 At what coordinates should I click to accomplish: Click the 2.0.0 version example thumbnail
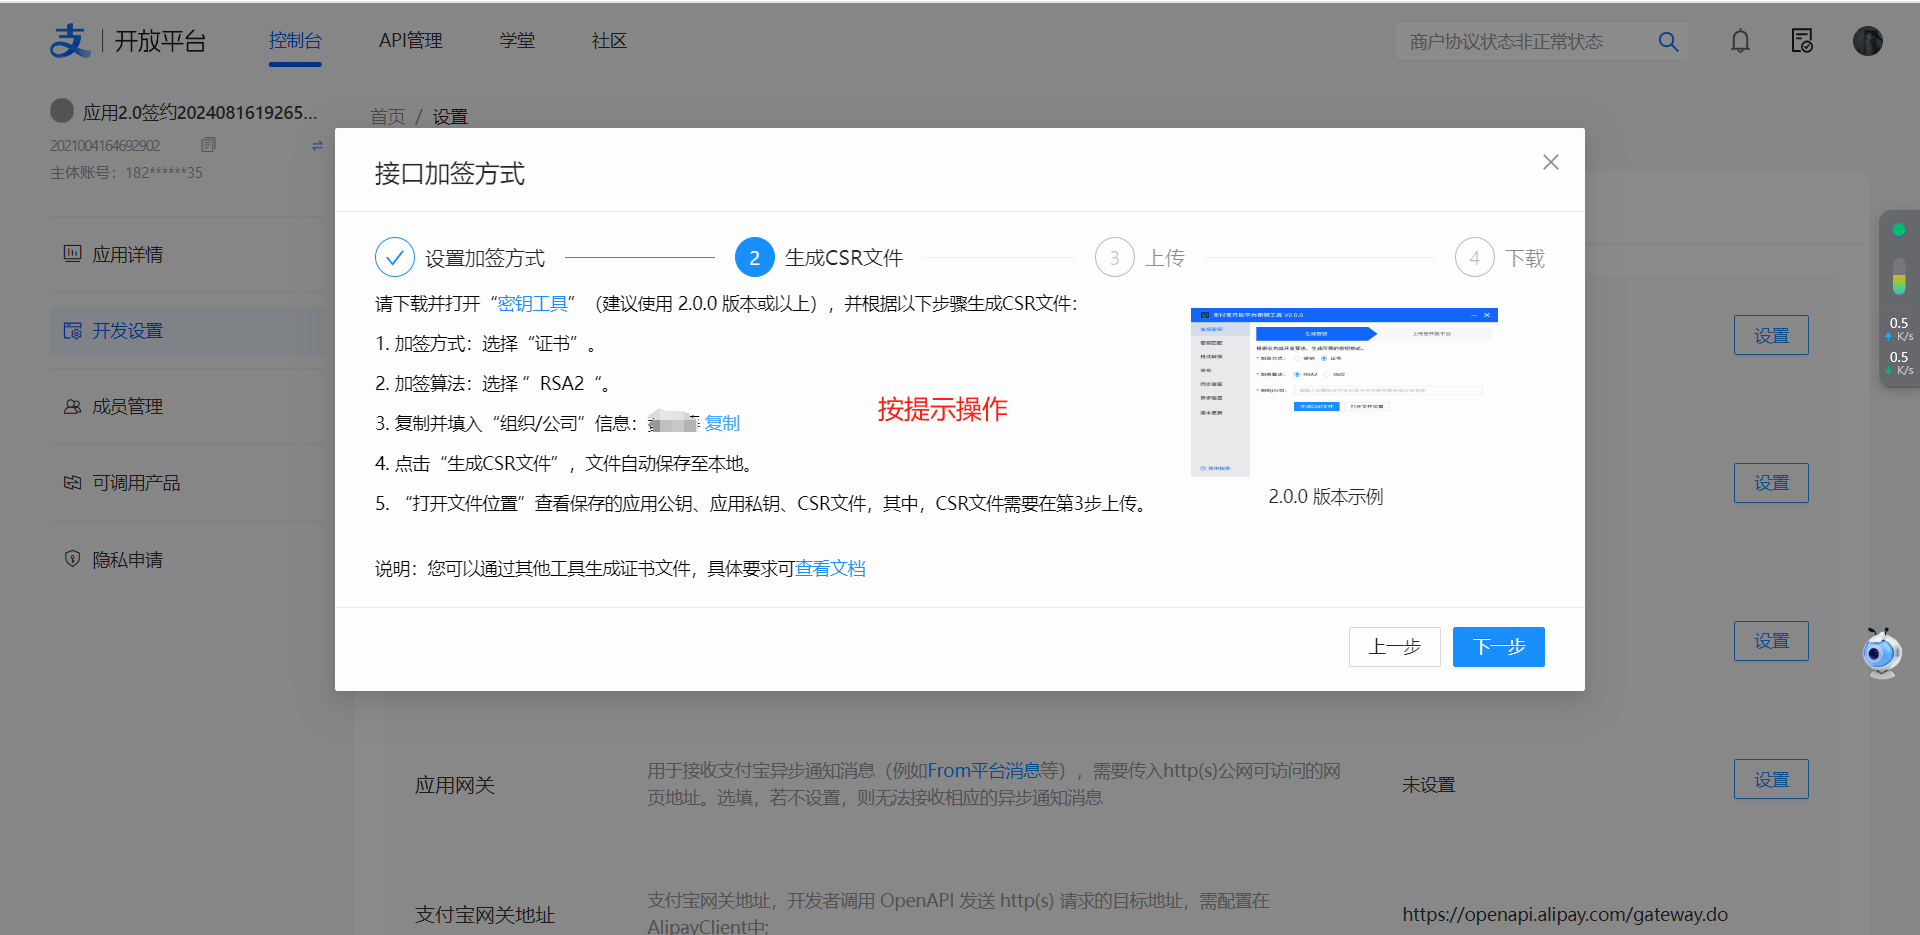(1343, 392)
